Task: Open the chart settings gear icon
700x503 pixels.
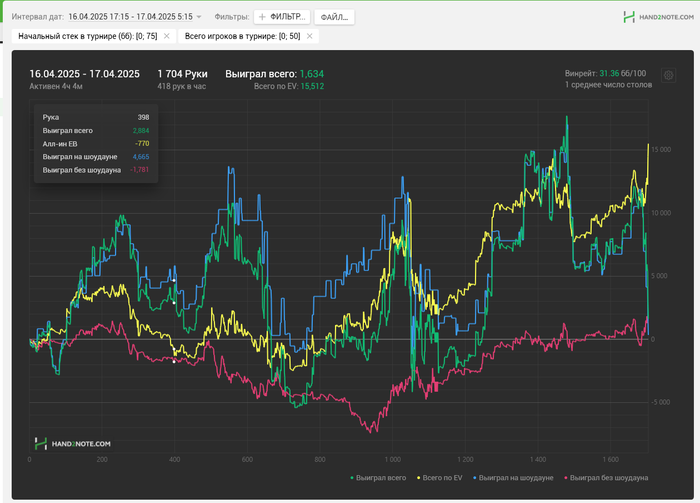Action: pyautogui.click(x=669, y=75)
